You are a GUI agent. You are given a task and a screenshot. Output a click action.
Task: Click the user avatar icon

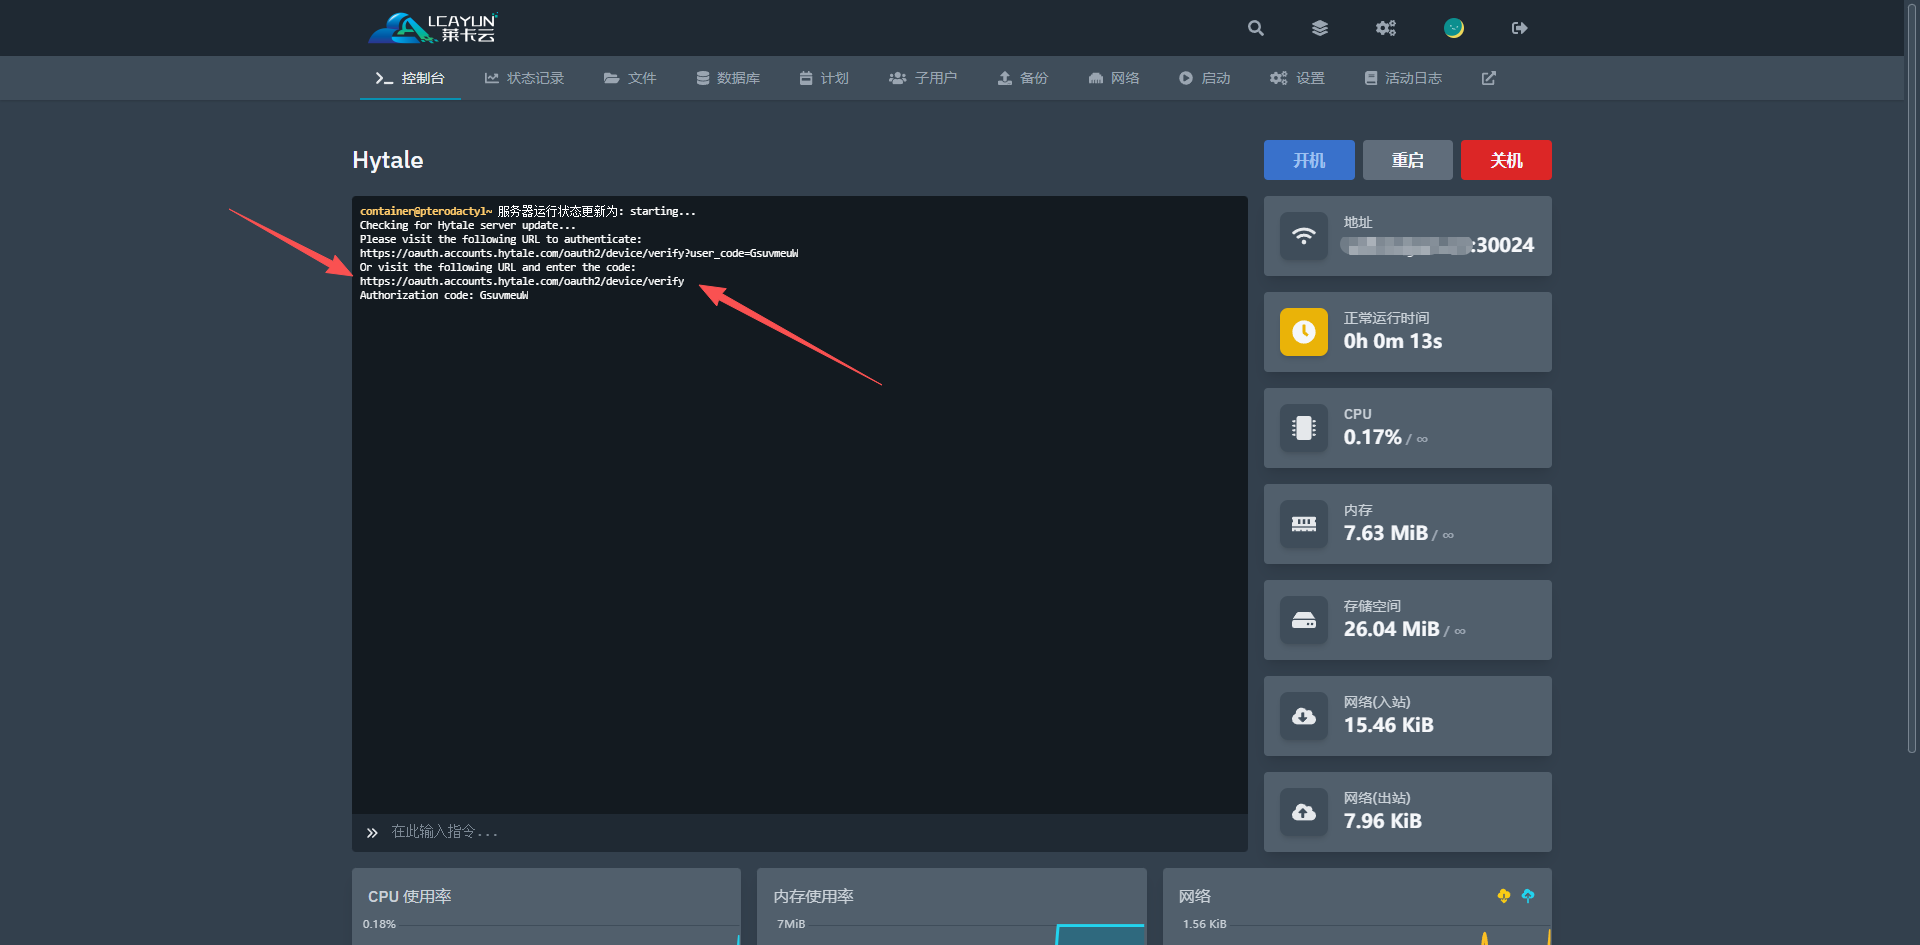(1453, 28)
